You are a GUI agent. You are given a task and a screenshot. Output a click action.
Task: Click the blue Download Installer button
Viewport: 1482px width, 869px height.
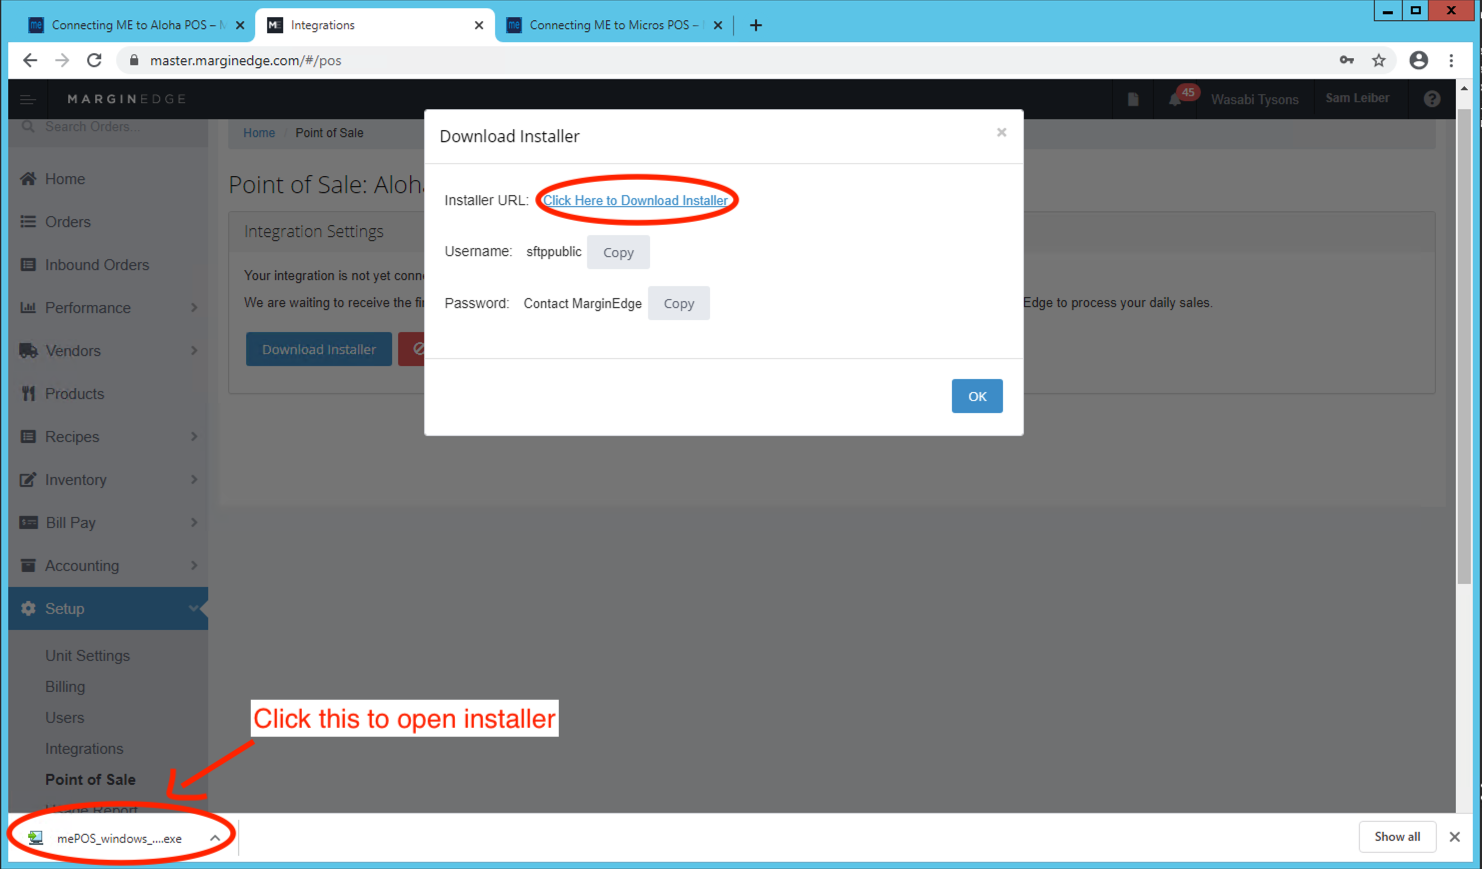pyautogui.click(x=319, y=349)
